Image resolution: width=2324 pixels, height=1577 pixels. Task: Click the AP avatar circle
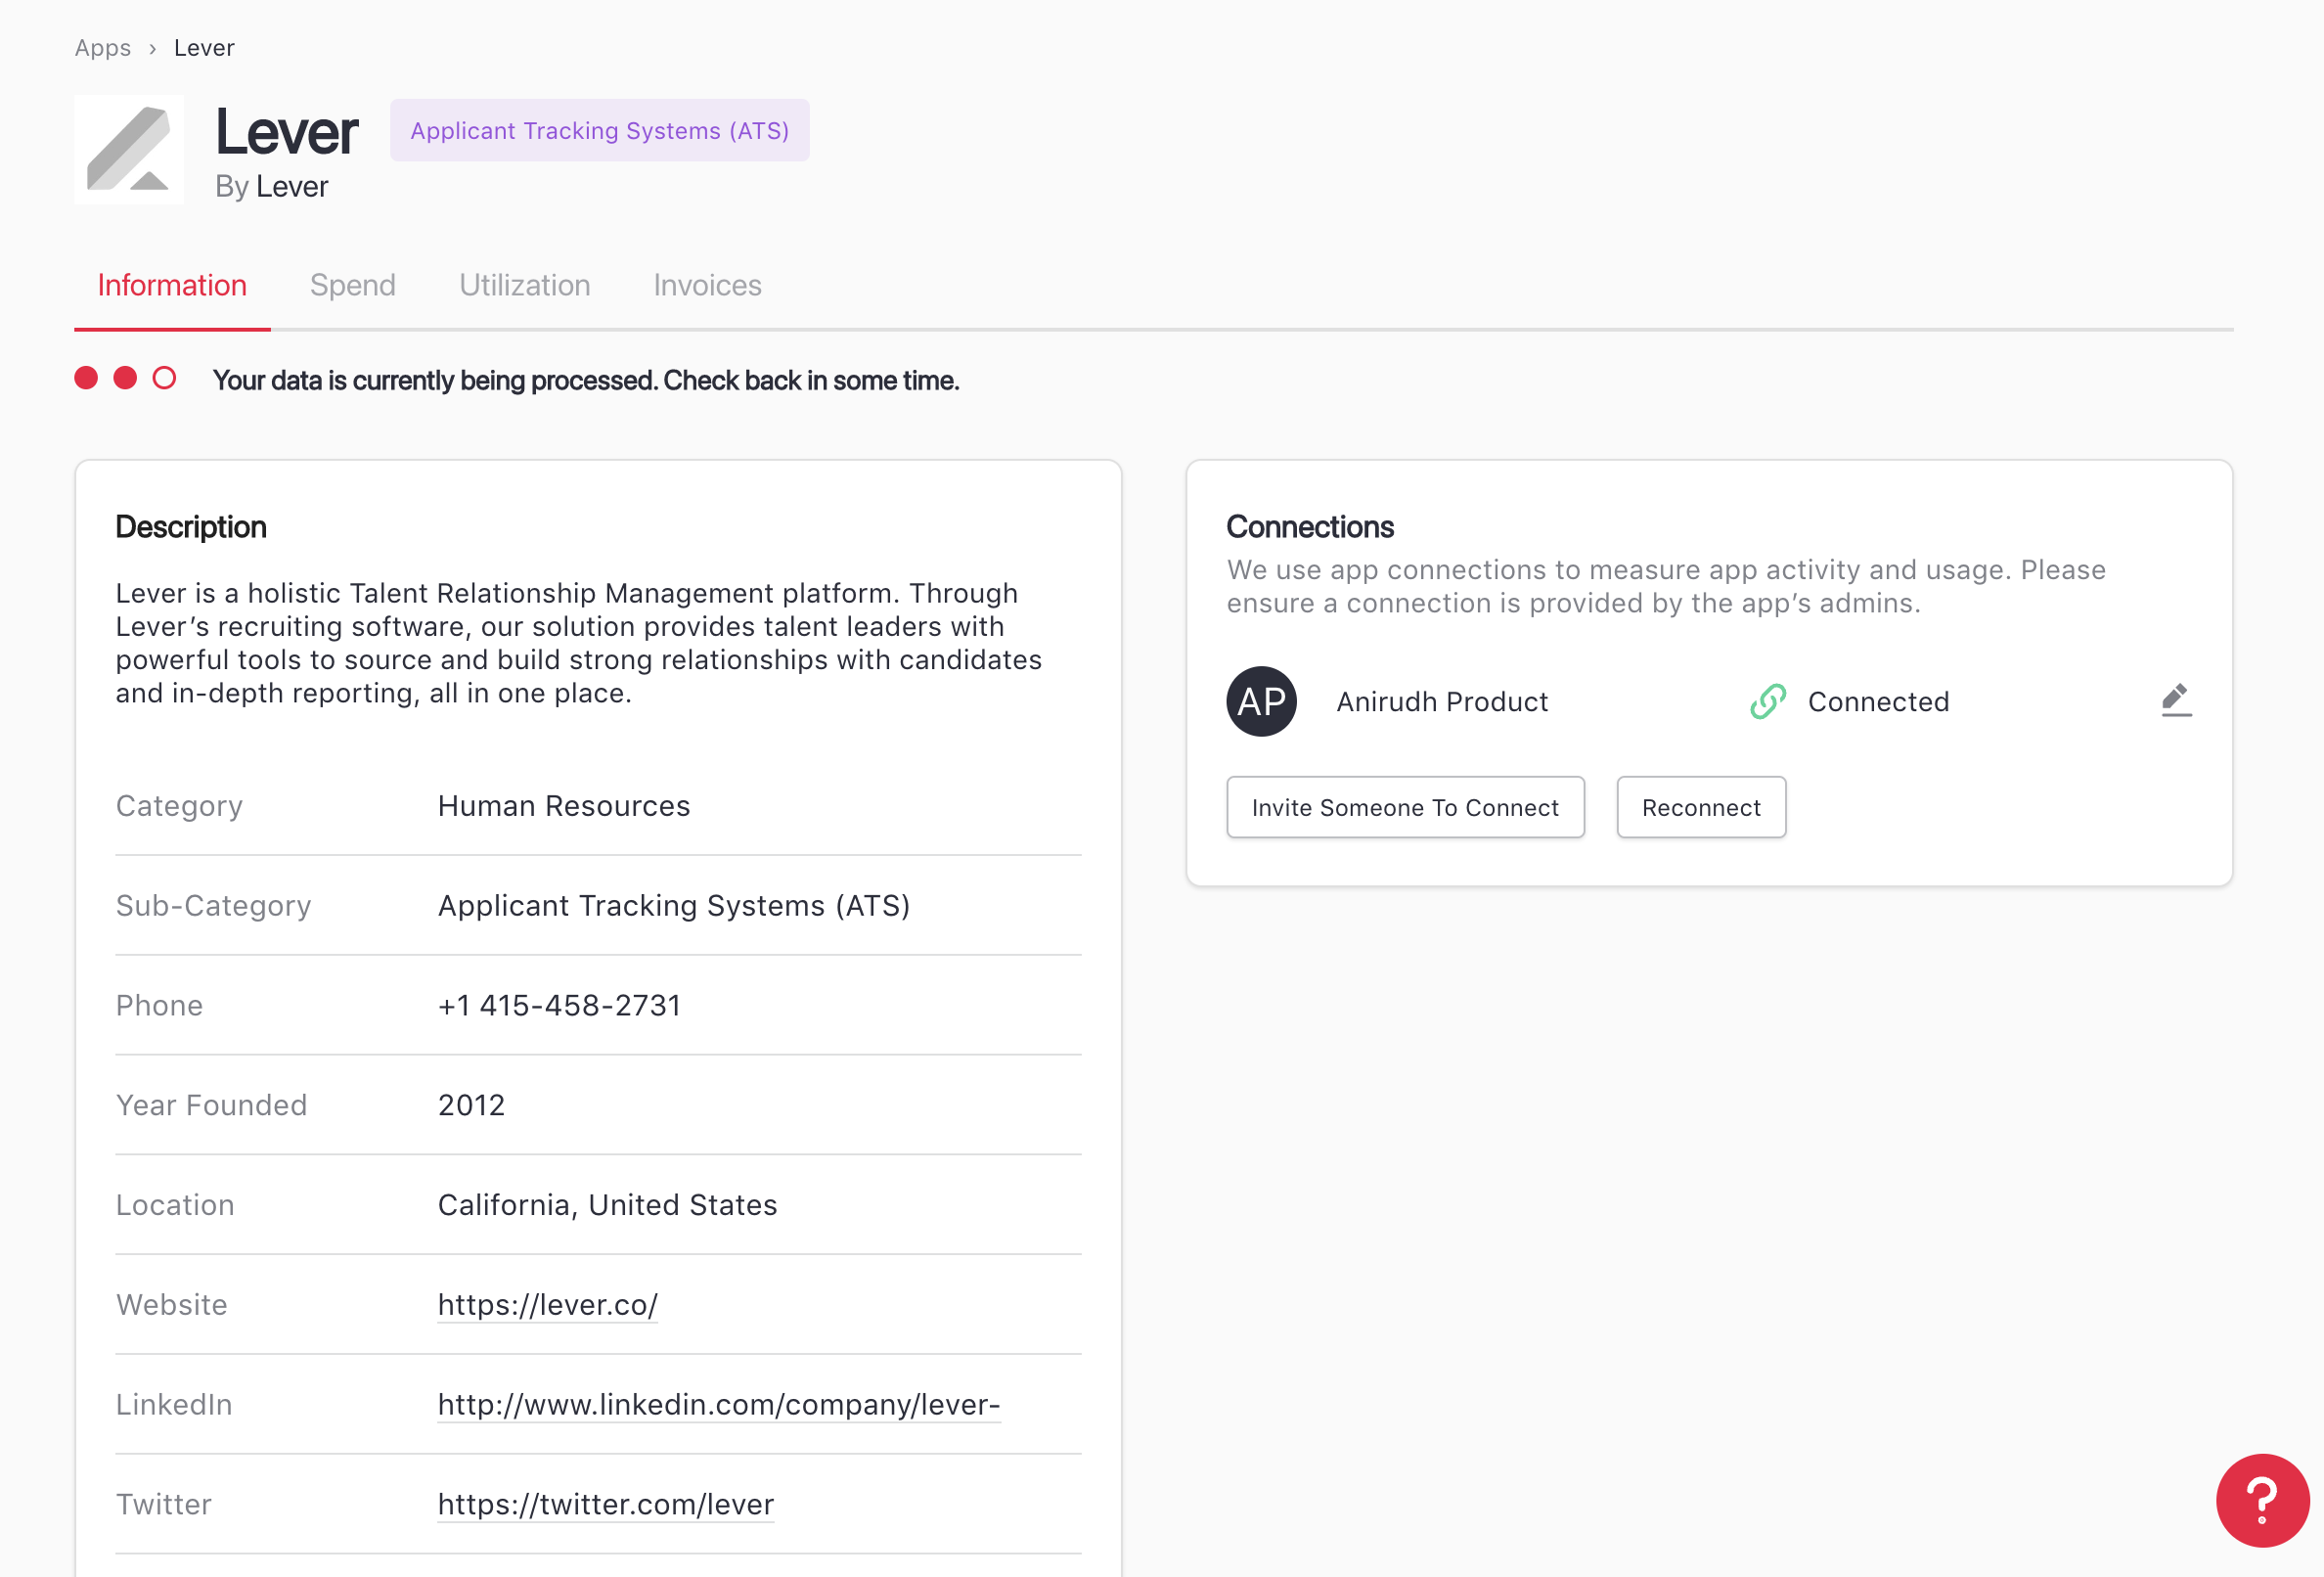(1261, 701)
